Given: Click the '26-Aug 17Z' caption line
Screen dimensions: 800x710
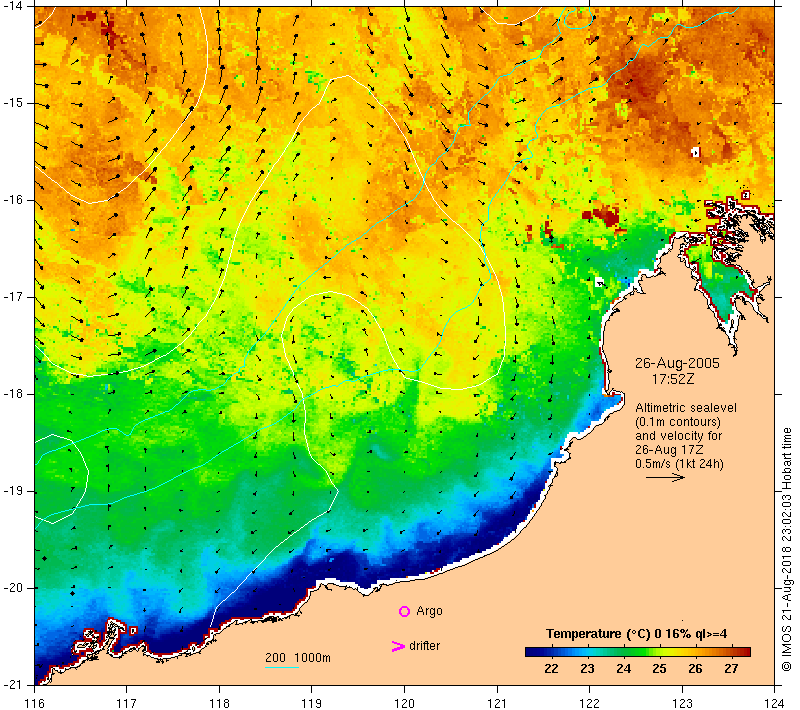Looking at the screenshot, I should click(669, 450).
